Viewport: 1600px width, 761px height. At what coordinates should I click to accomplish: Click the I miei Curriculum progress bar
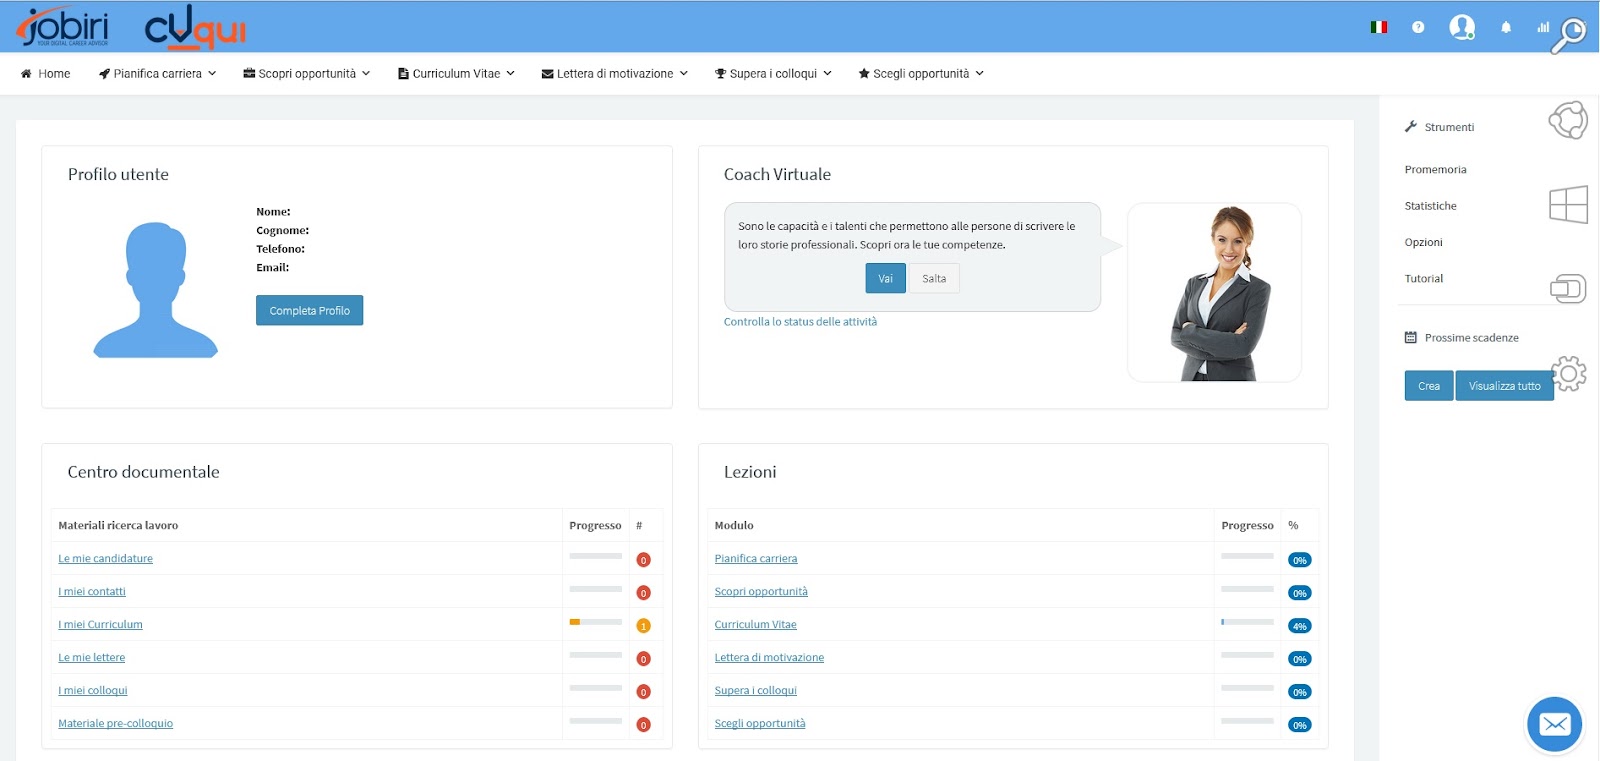(x=595, y=622)
